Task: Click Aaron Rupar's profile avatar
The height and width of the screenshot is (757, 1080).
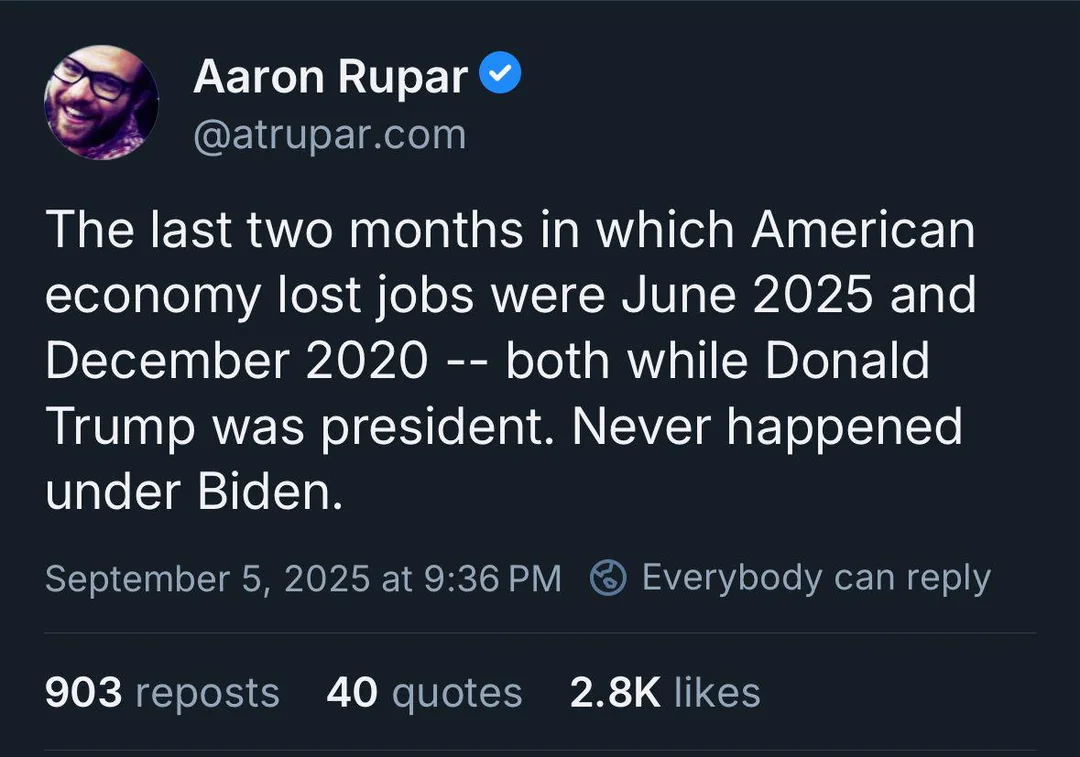Action: click(101, 103)
